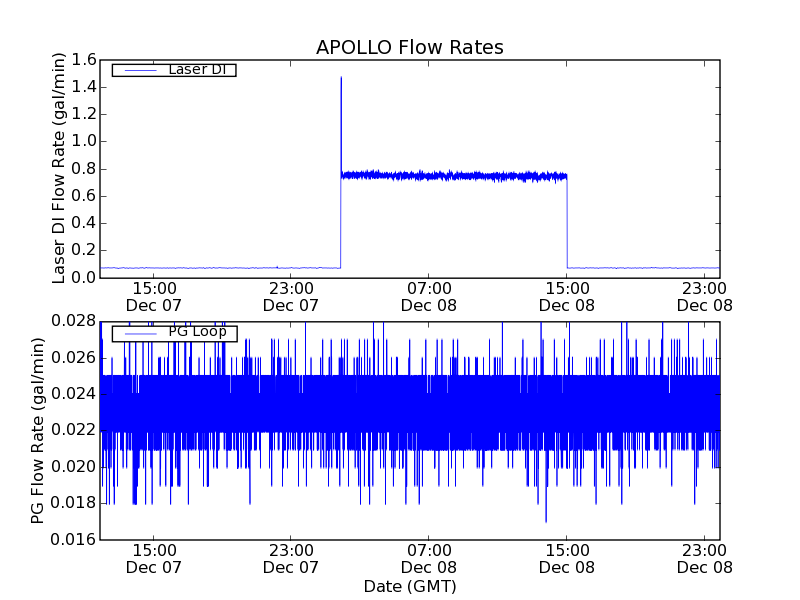Image resolution: width=800 pixels, height=600 pixels.
Task: Click the lowest PG Loop dip near 0.017
Action: [x=546, y=519]
